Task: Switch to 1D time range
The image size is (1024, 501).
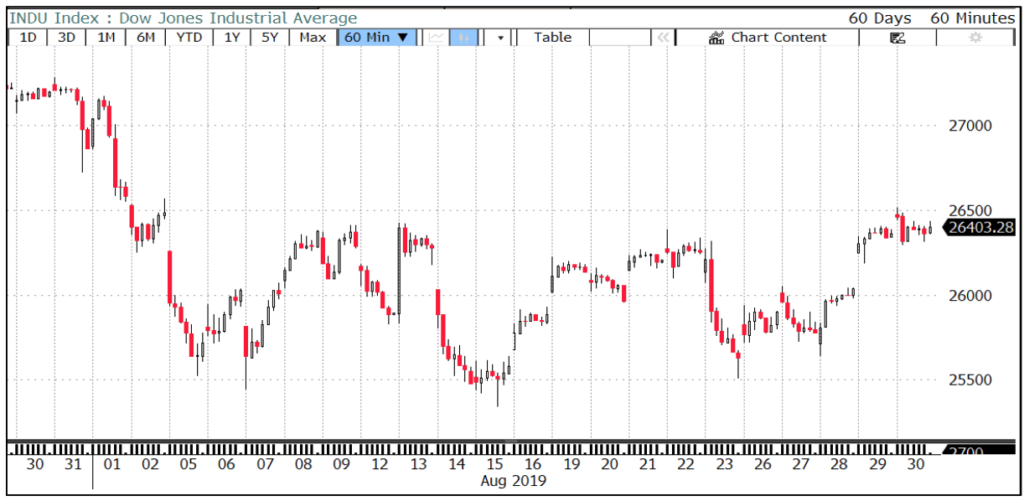Action: point(28,37)
